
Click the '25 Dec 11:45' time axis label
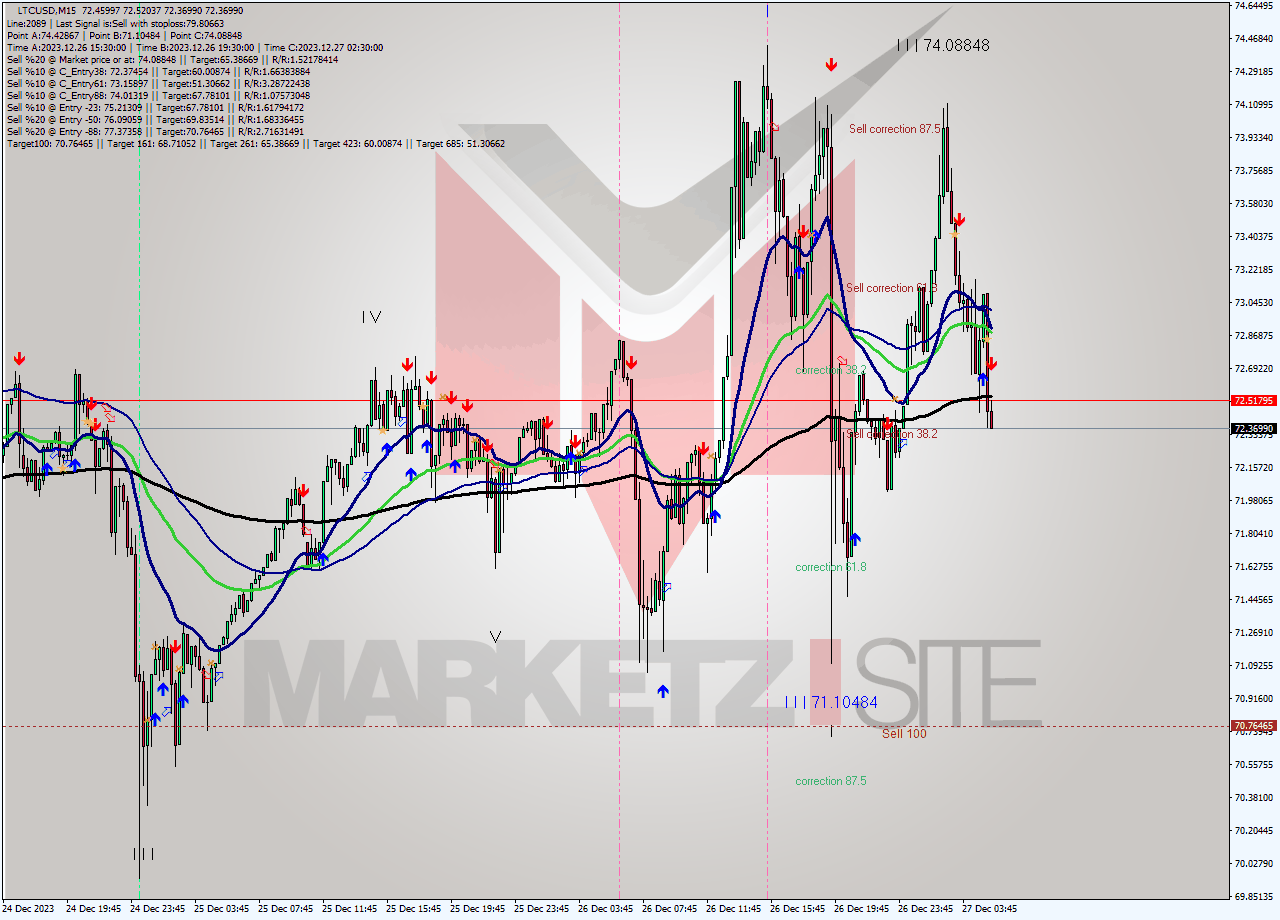click(349, 909)
